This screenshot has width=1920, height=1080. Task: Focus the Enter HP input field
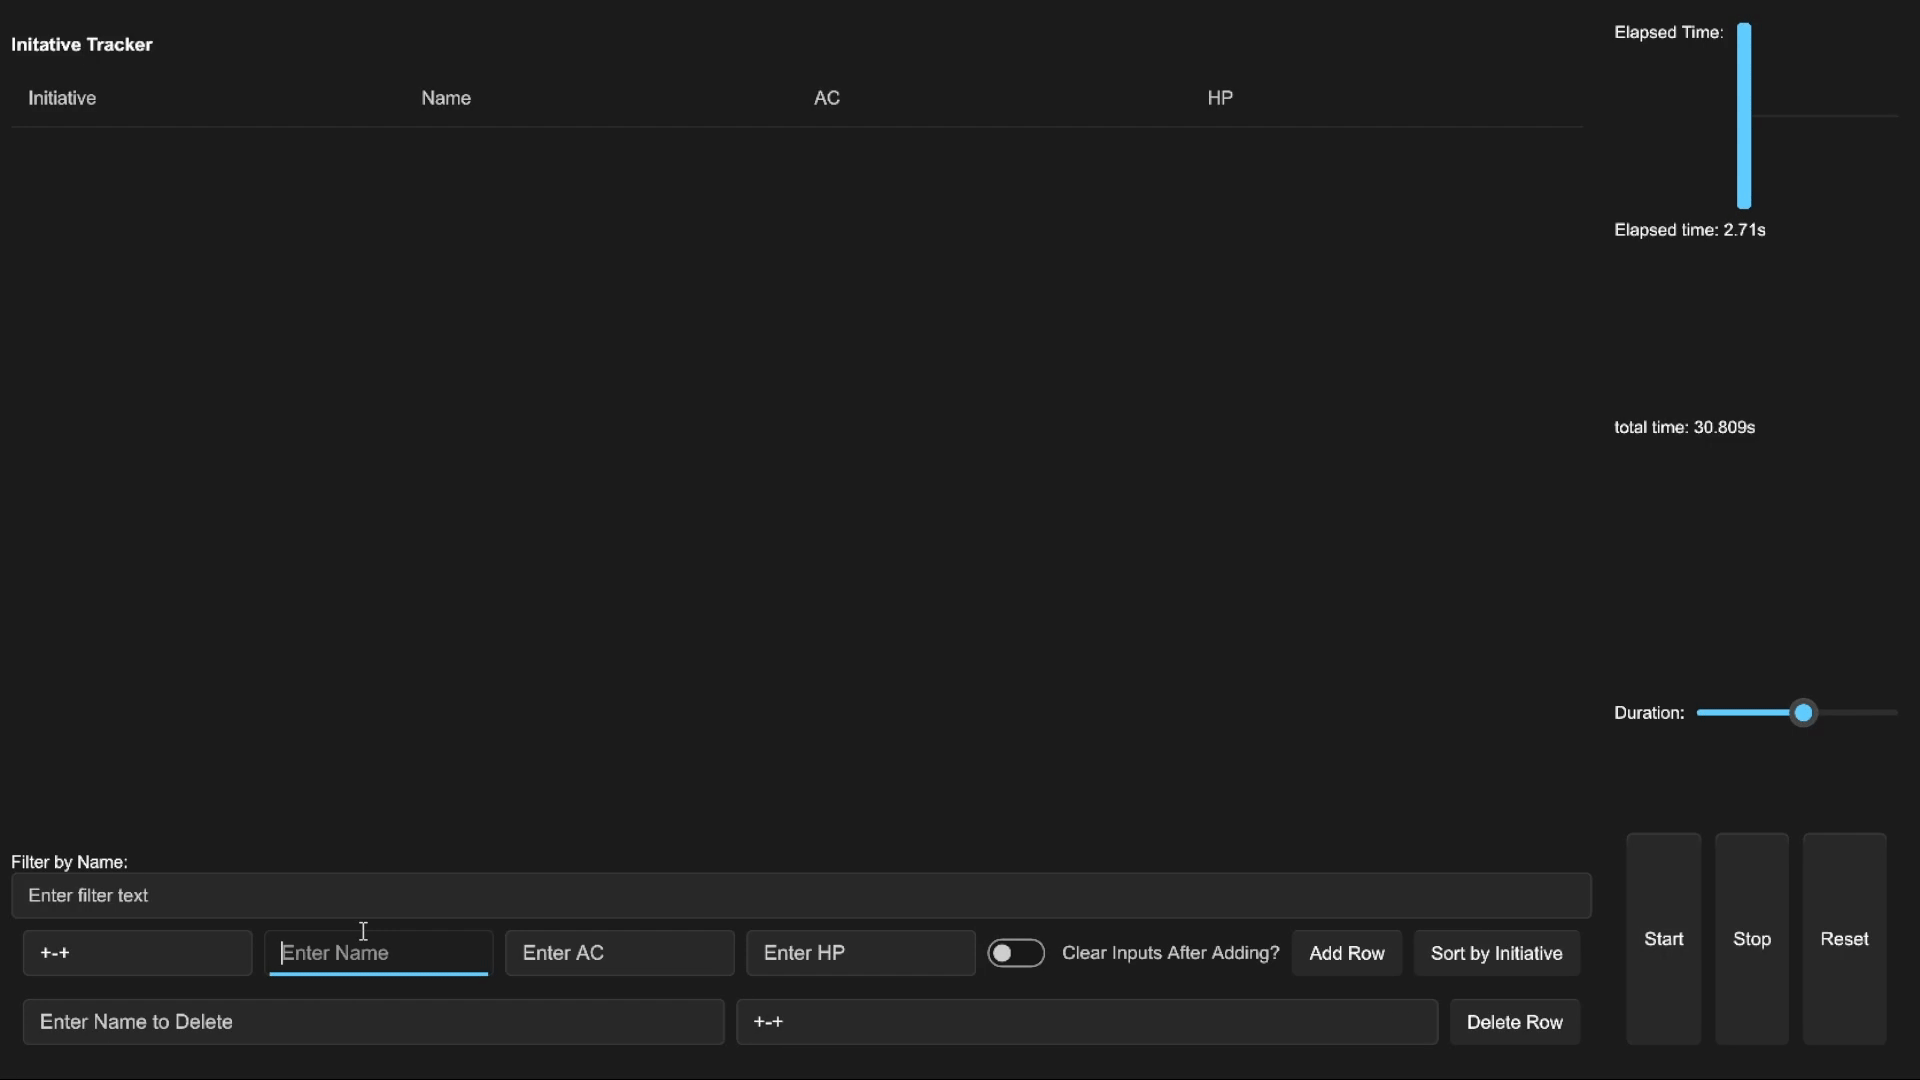(x=861, y=953)
